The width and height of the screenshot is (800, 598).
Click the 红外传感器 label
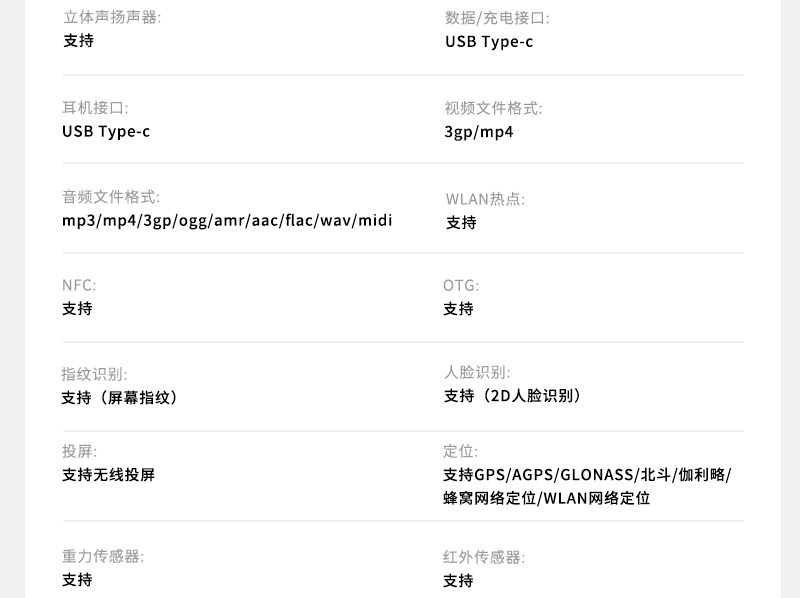point(484,557)
